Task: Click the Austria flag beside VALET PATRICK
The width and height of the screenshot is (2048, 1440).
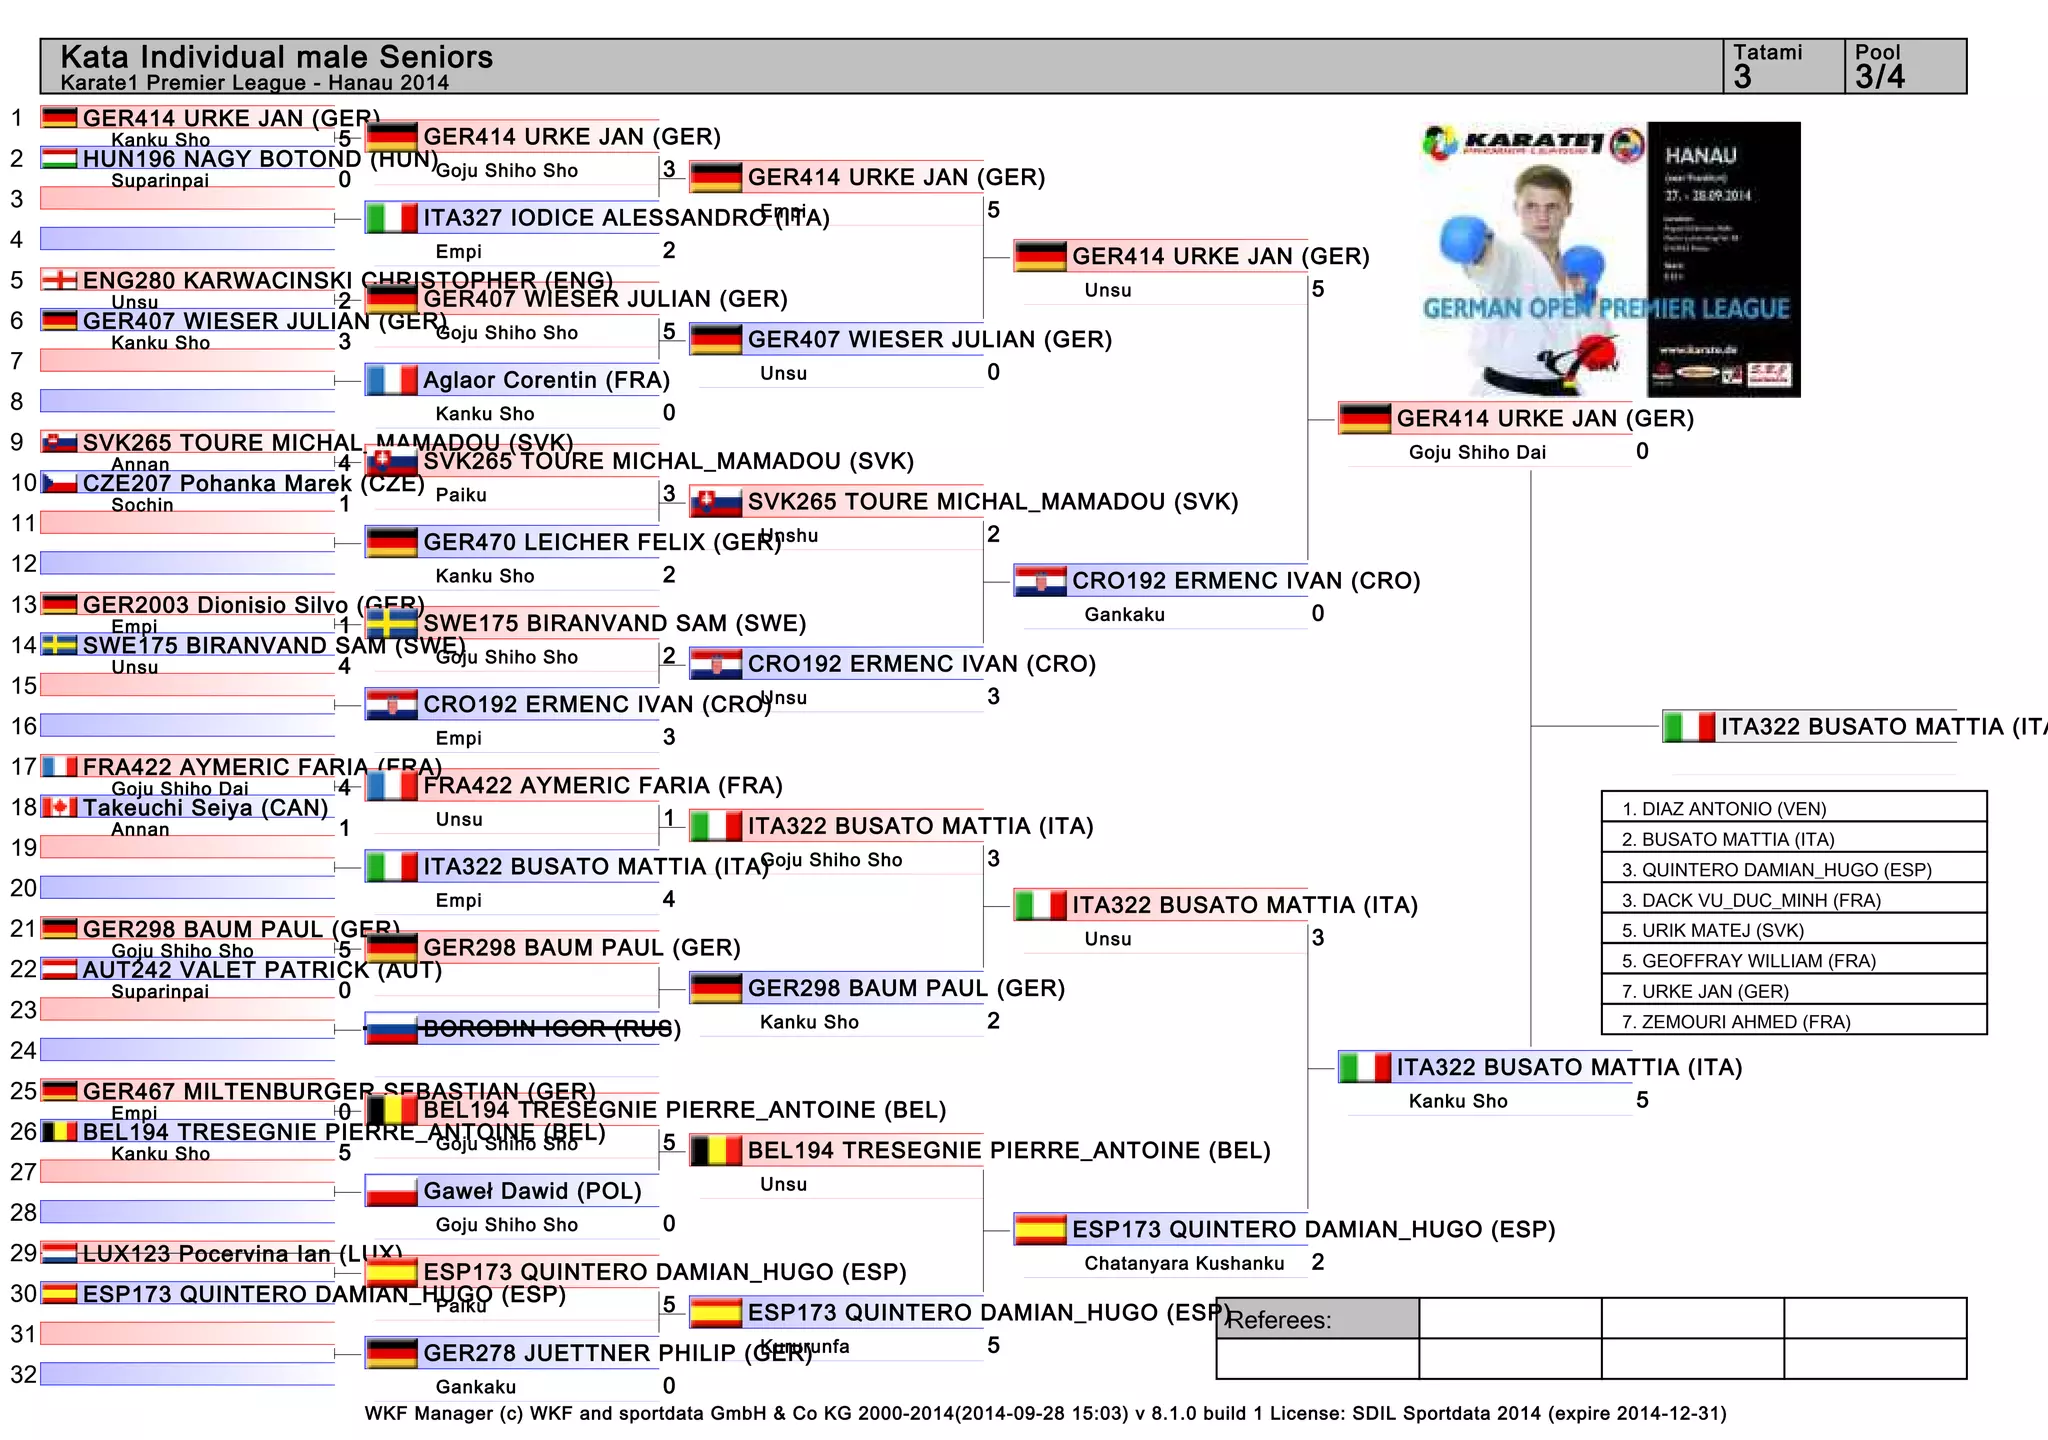Action: 59,969
